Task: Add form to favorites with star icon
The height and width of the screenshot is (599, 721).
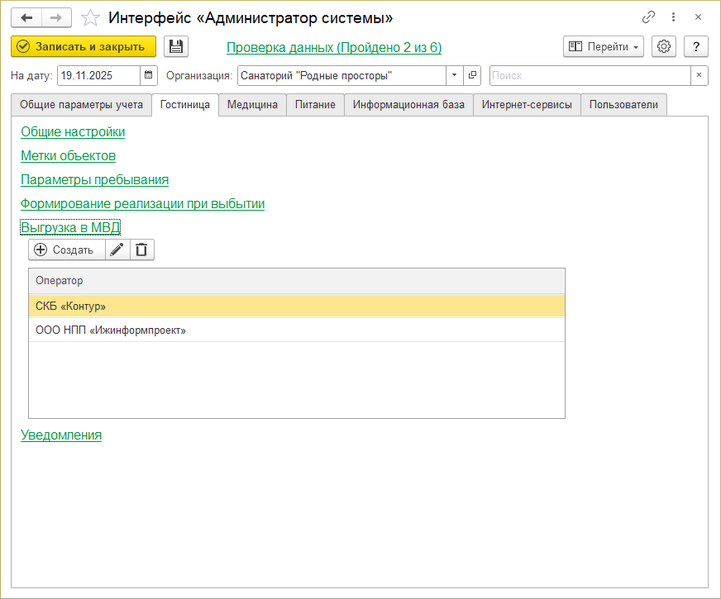Action: click(90, 18)
